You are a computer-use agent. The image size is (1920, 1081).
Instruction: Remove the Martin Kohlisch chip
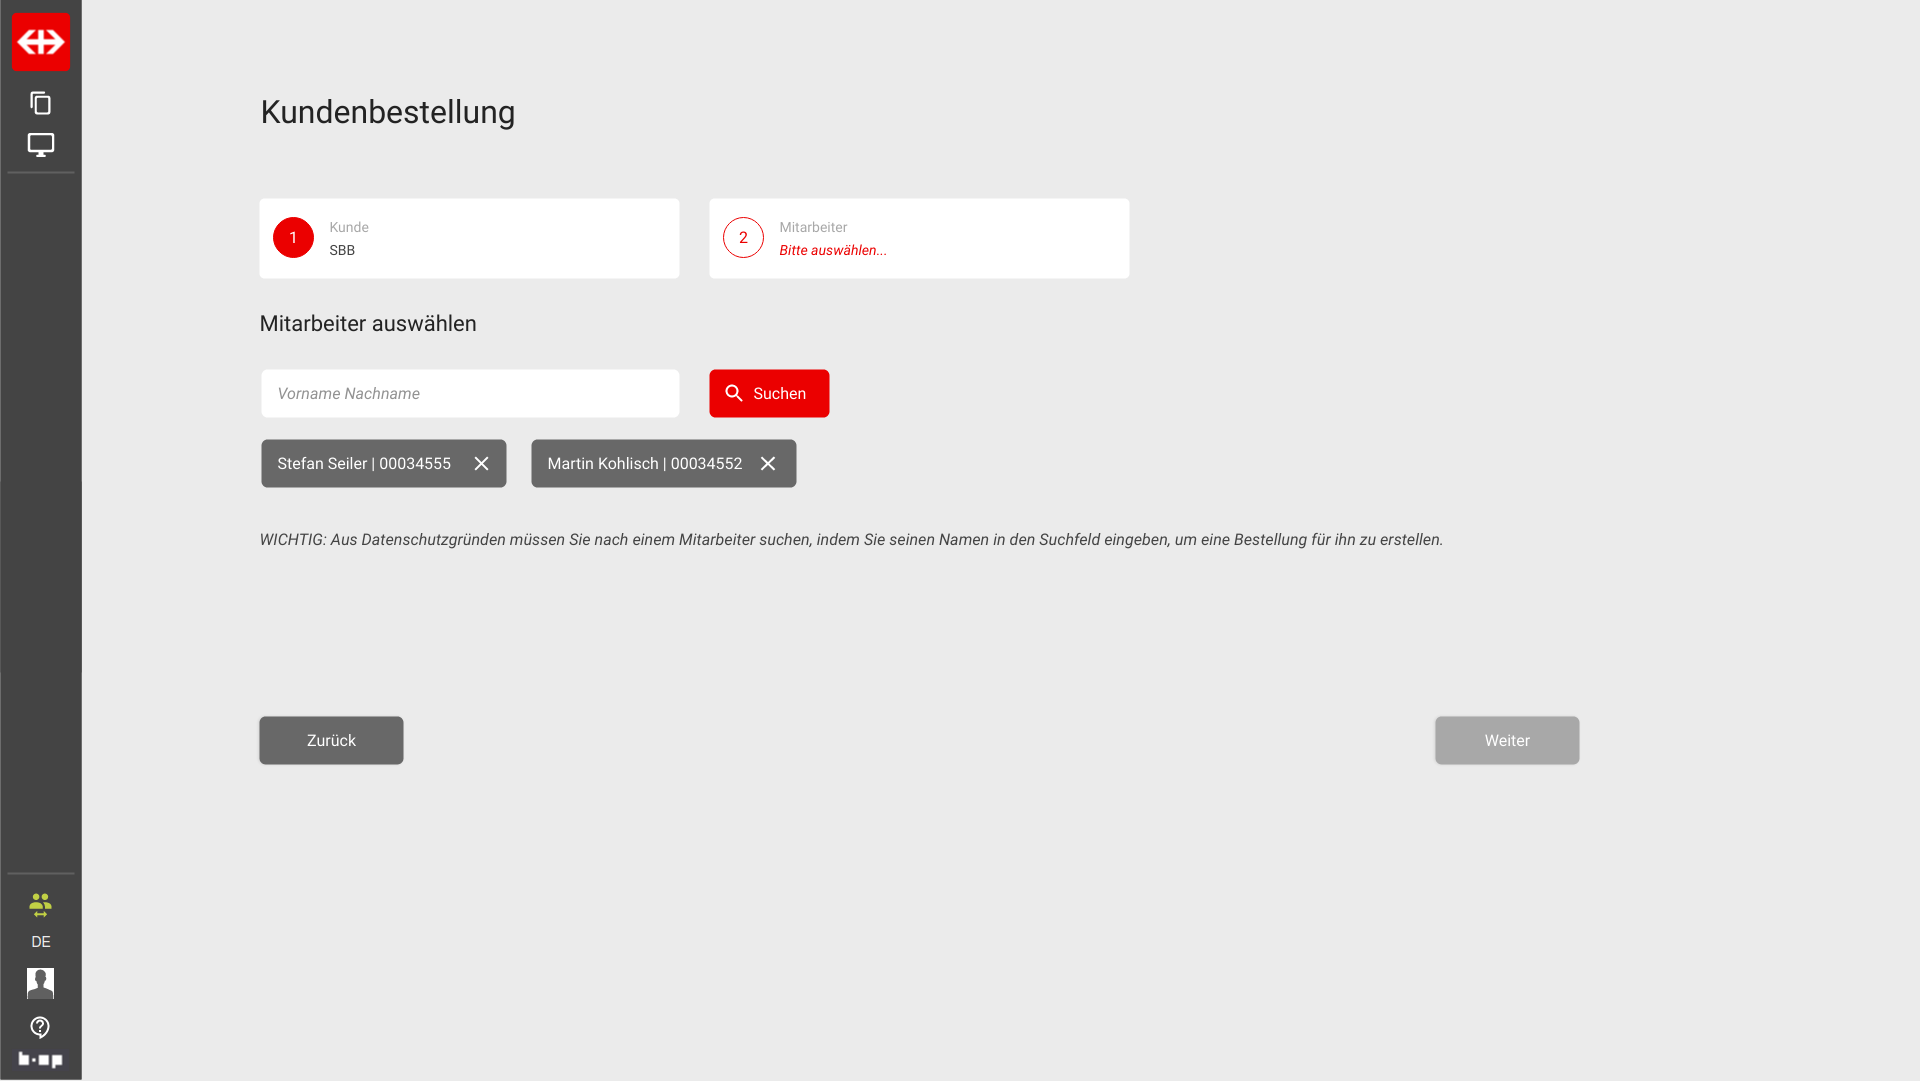[x=768, y=464]
